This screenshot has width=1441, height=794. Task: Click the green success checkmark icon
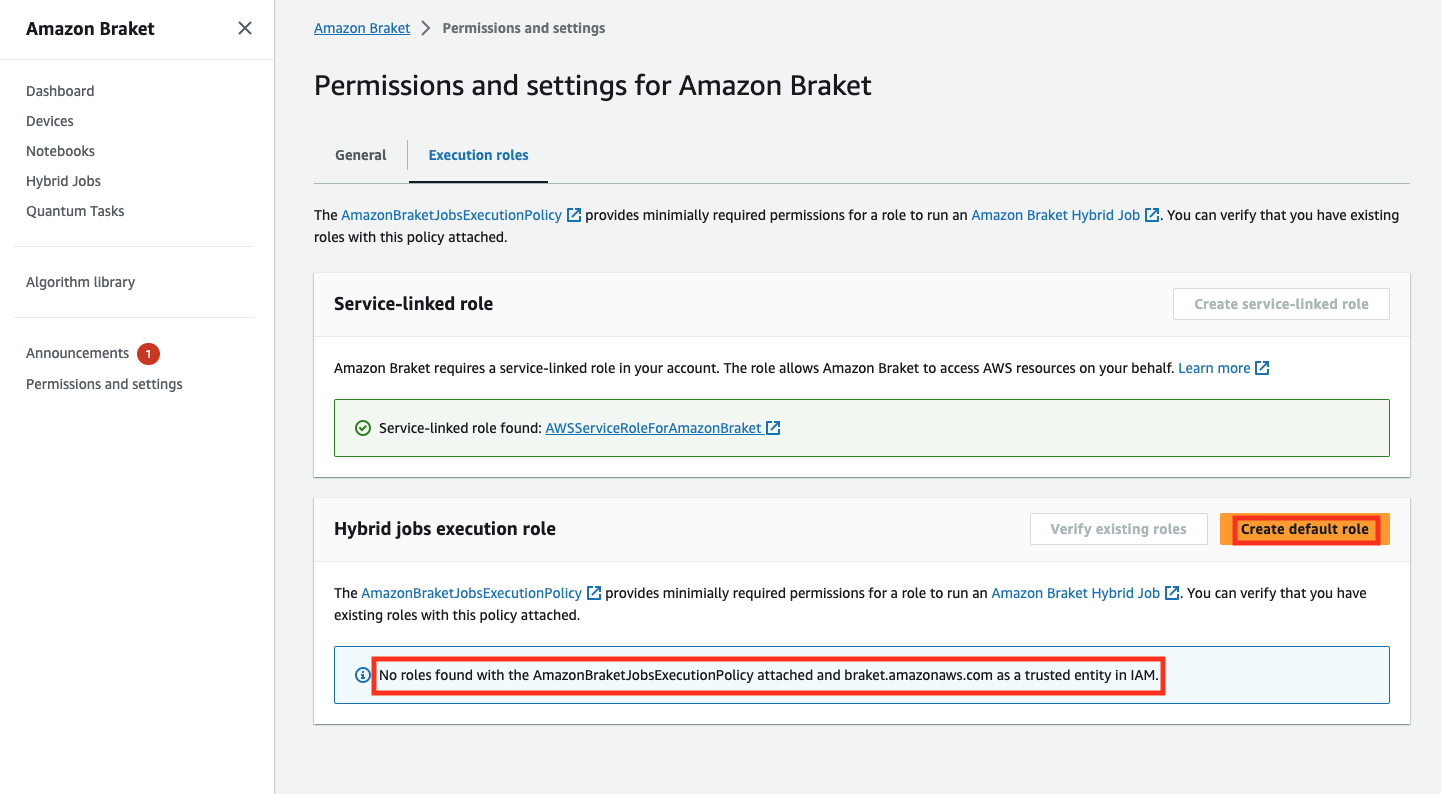[363, 428]
